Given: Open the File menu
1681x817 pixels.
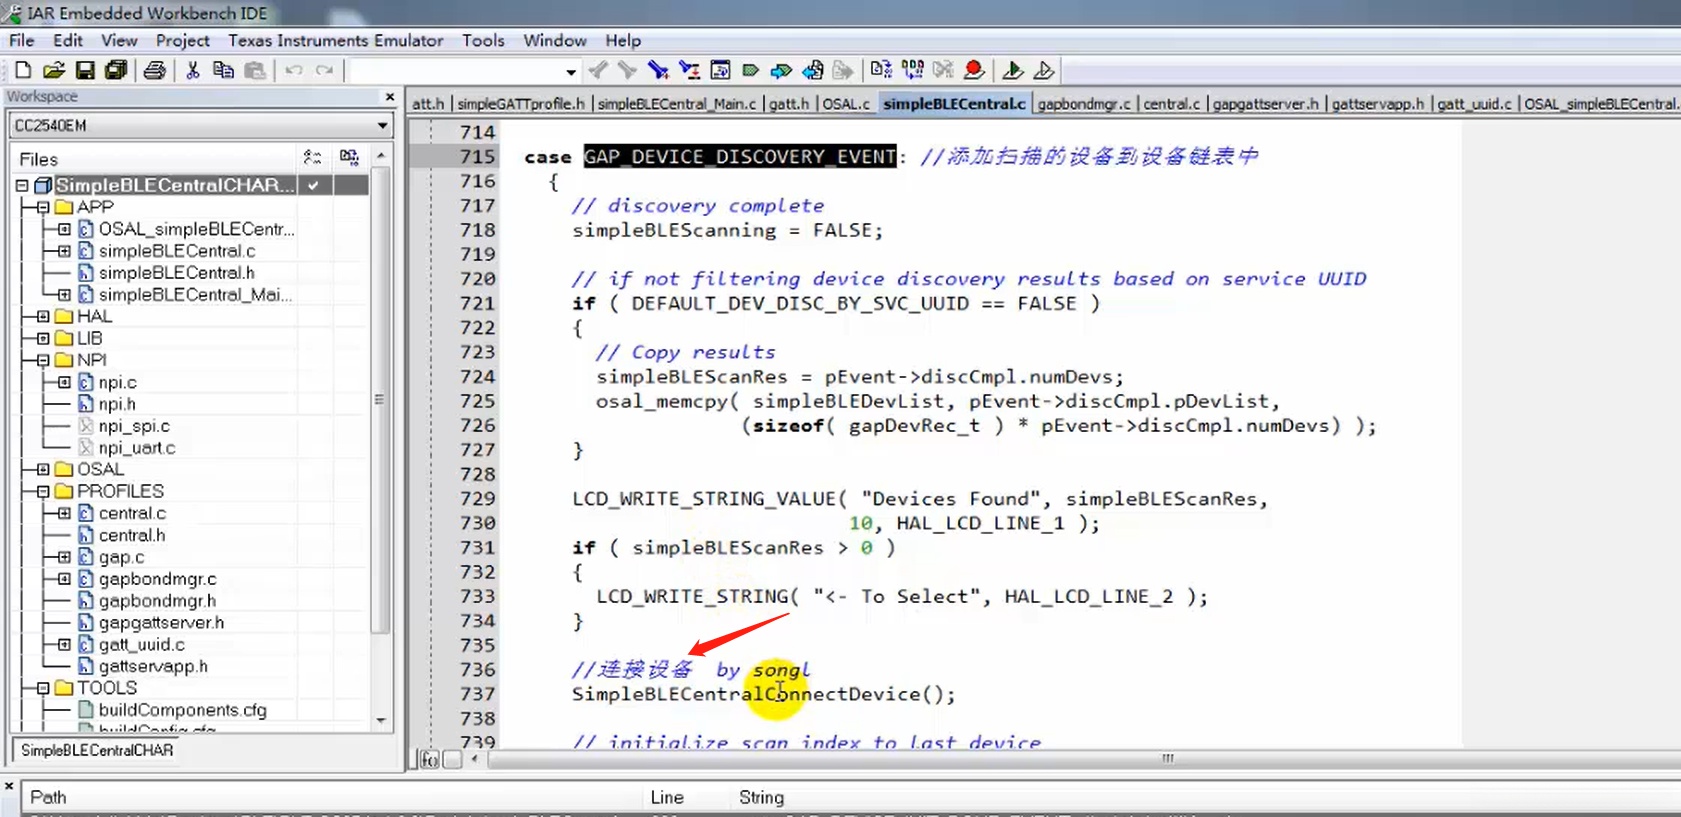Looking at the screenshot, I should click(x=22, y=40).
